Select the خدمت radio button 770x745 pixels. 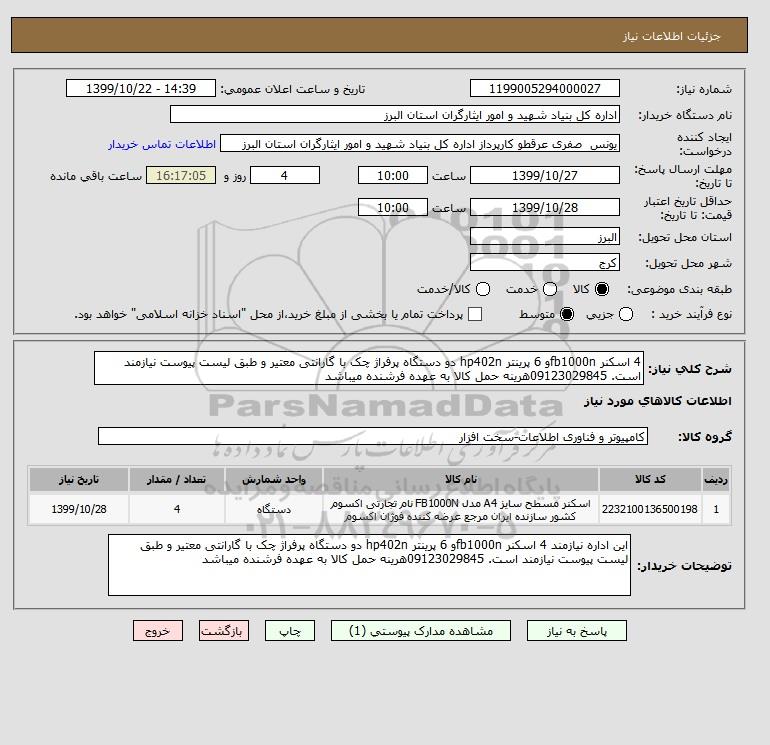pos(550,289)
